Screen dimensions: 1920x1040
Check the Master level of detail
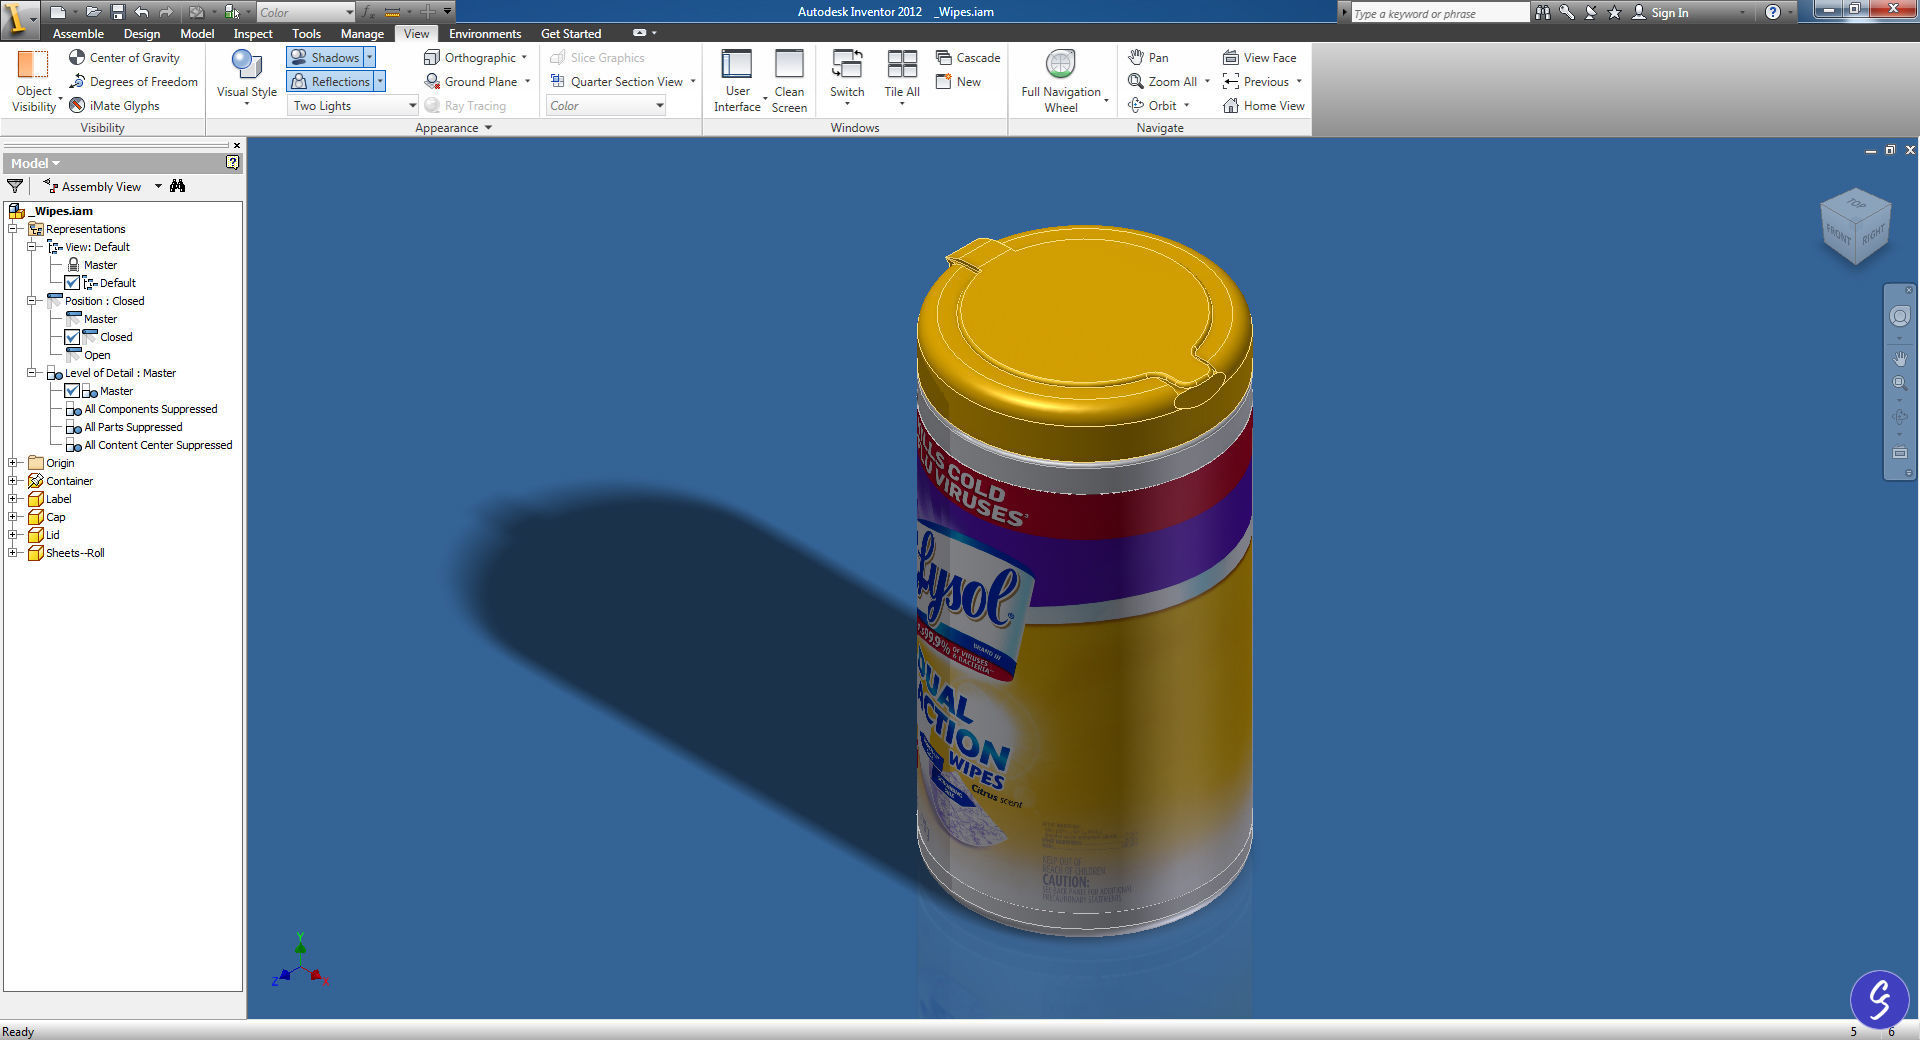72,391
